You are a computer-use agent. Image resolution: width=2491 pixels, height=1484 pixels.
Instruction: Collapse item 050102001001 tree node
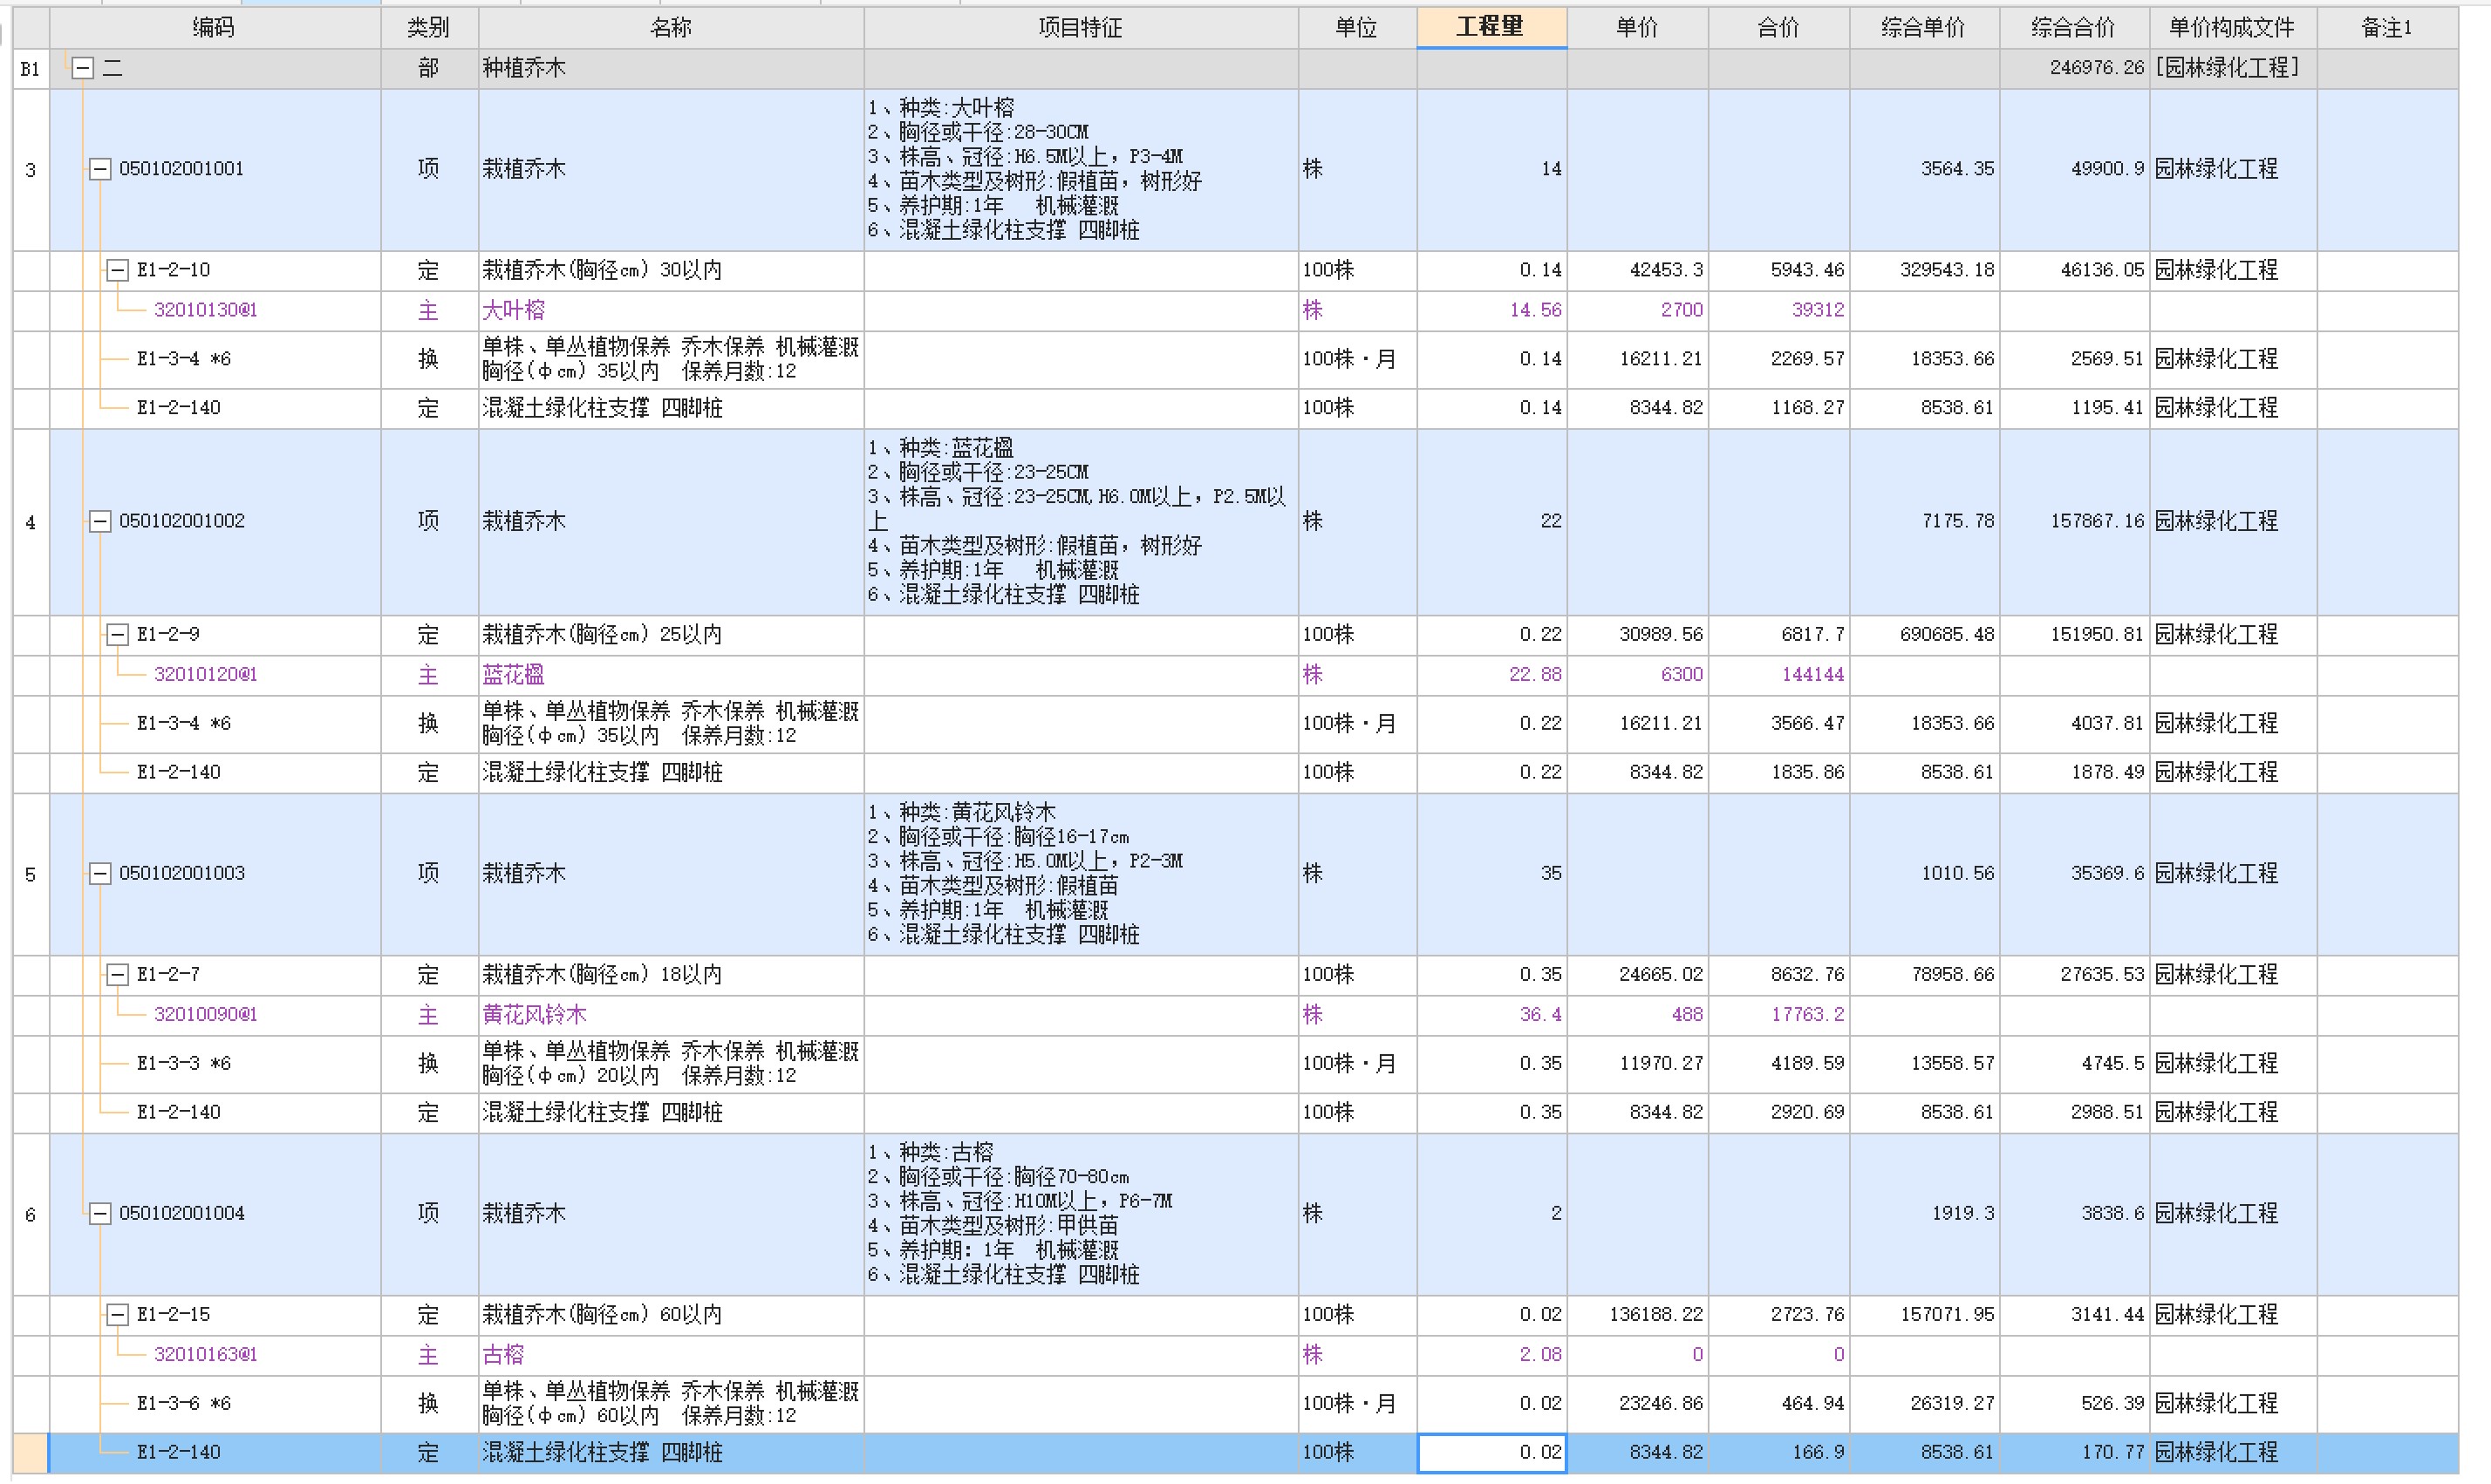click(100, 169)
